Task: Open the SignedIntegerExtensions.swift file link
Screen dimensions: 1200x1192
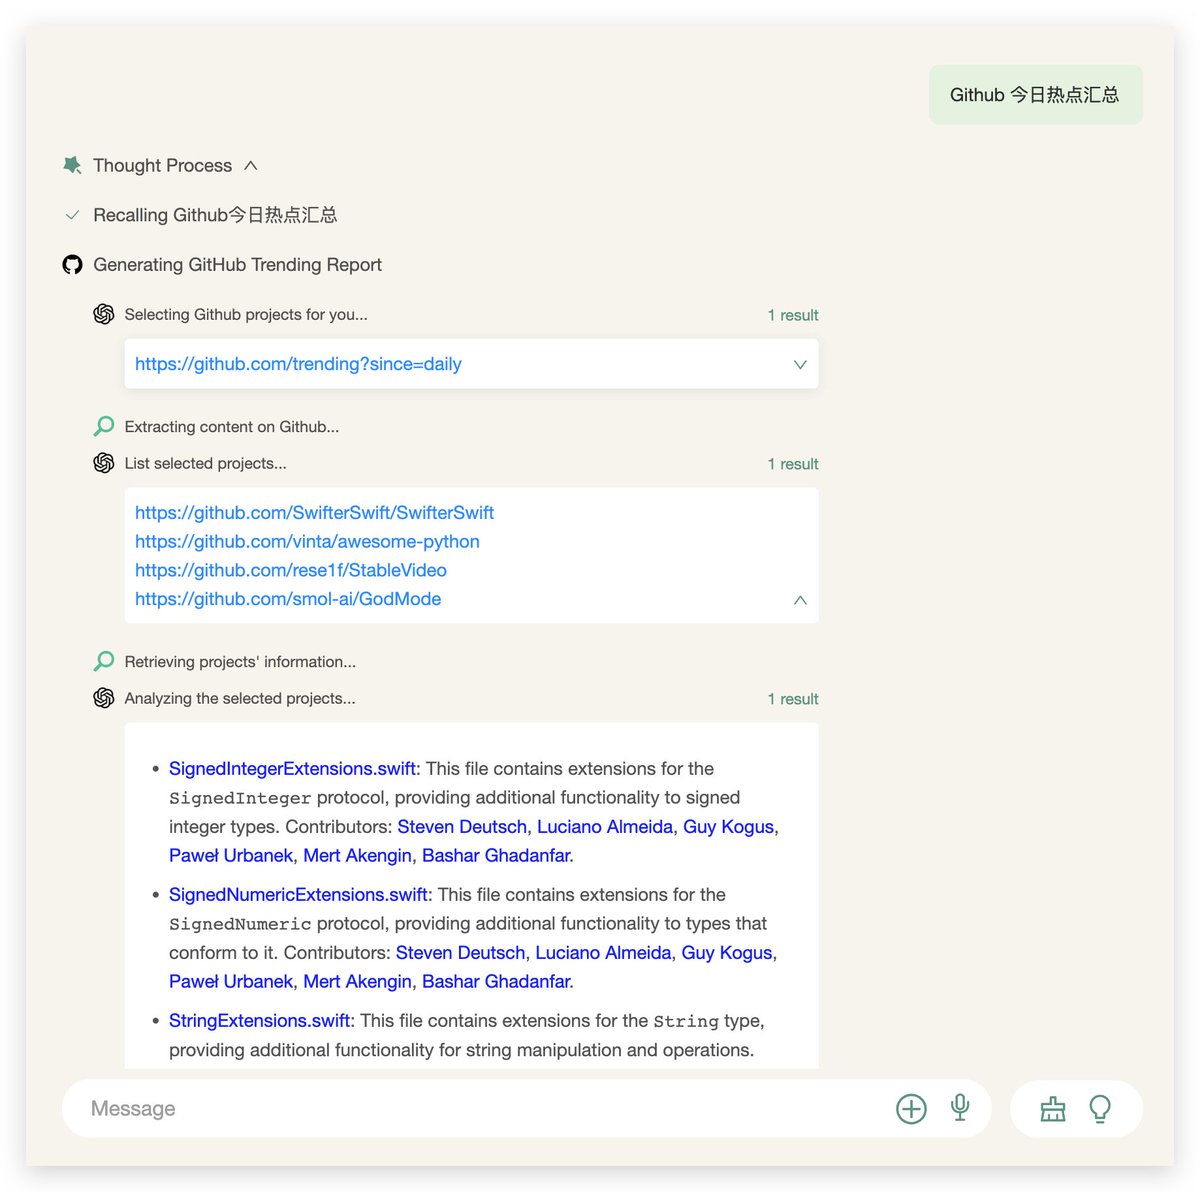Action: point(291,768)
